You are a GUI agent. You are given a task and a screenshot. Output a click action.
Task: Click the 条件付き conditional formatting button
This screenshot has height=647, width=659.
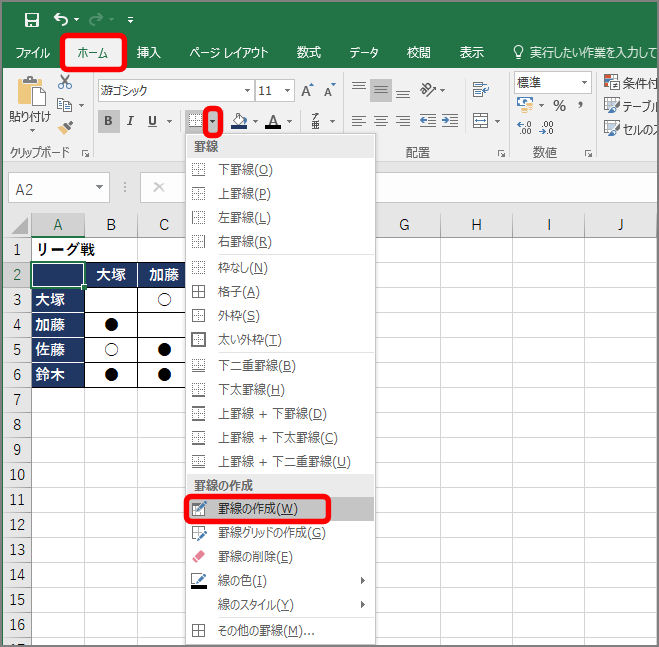[630, 82]
